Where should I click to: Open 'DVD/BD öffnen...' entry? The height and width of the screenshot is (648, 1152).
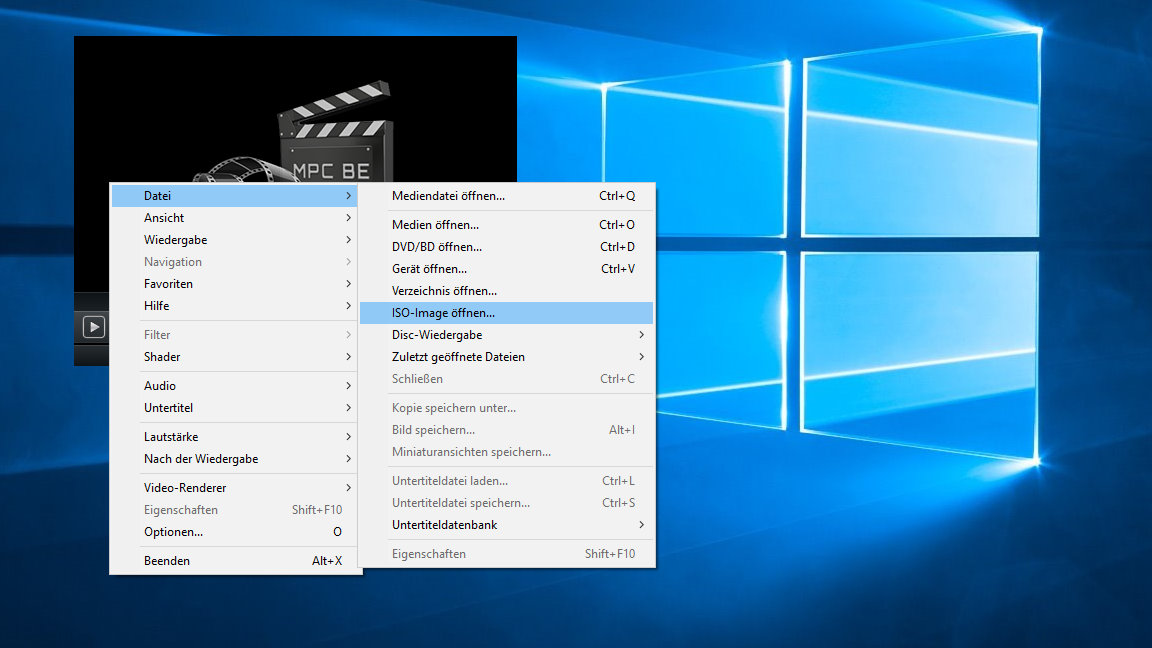click(436, 247)
